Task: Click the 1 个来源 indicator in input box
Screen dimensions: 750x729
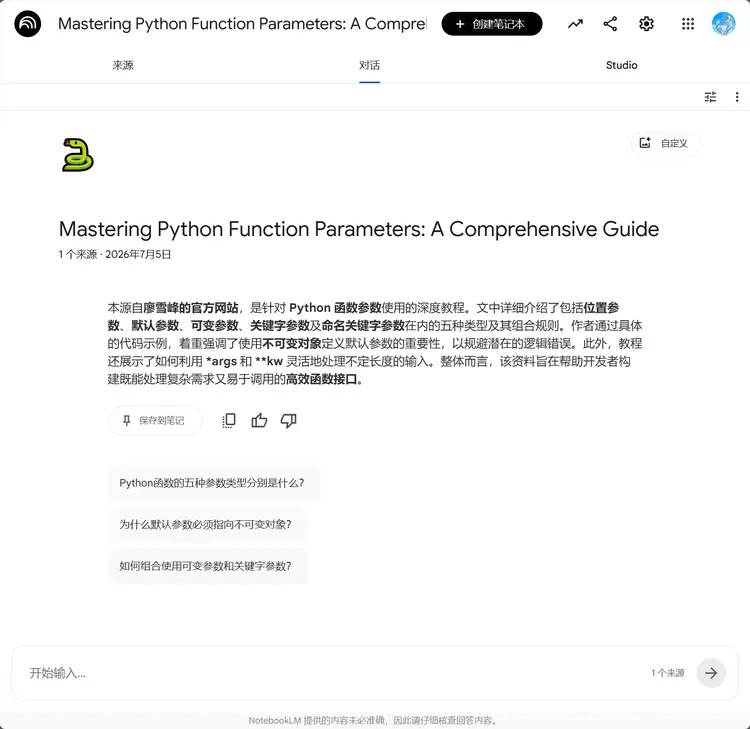Action: pos(668,673)
